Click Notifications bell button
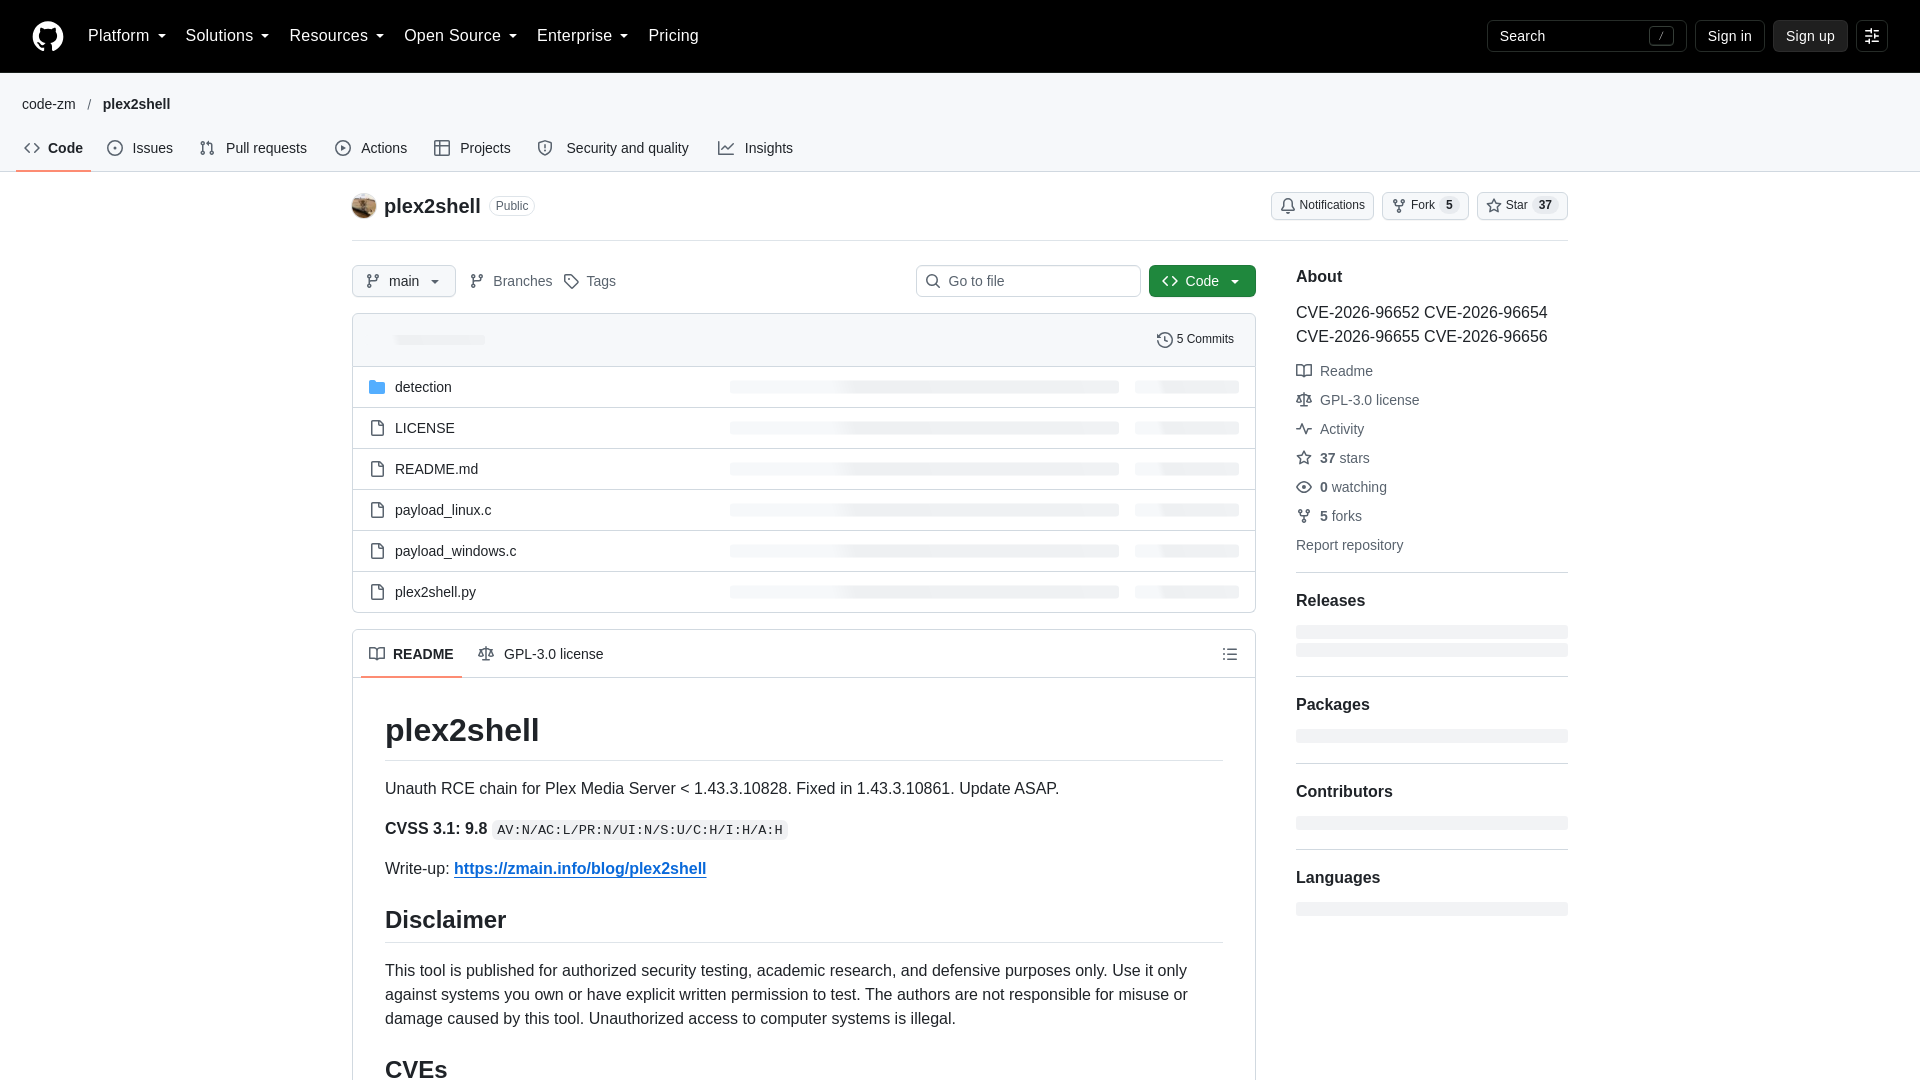The image size is (1920, 1080). click(x=1322, y=206)
